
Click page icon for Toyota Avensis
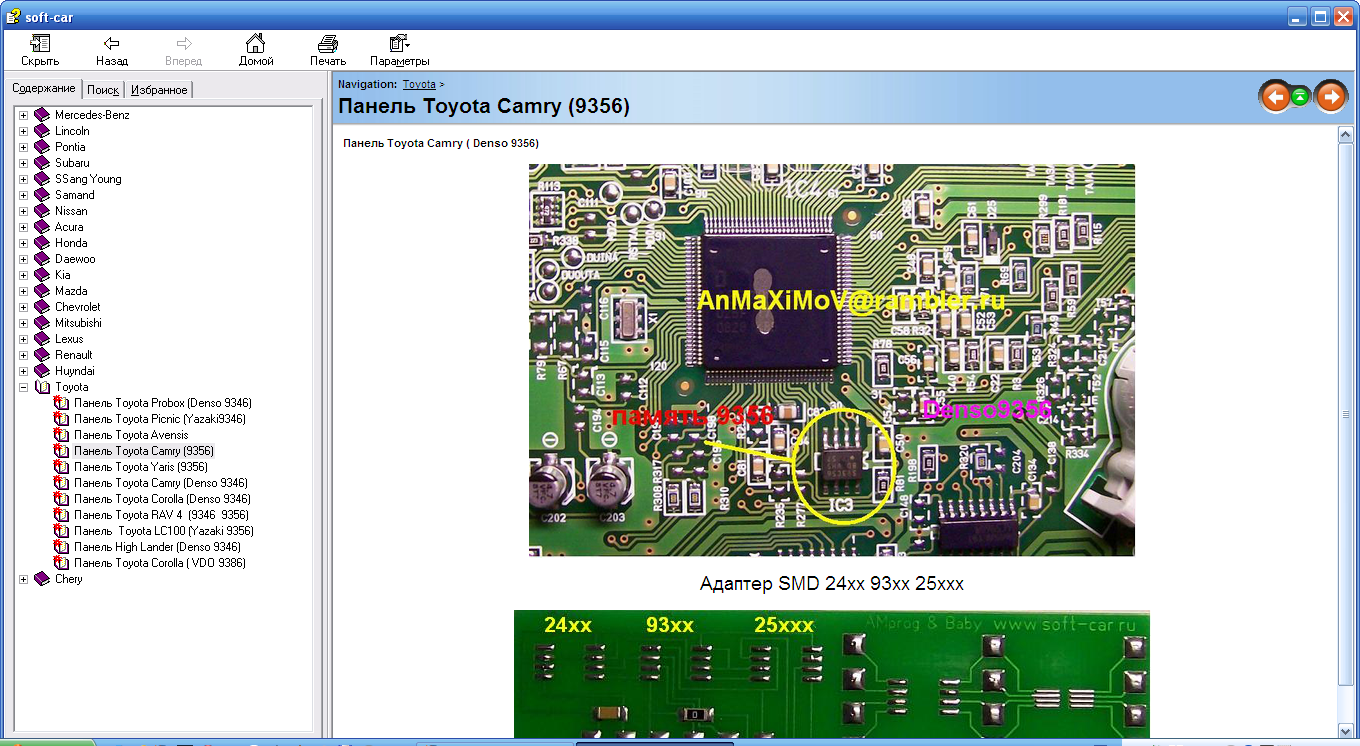tap(61, 435)
